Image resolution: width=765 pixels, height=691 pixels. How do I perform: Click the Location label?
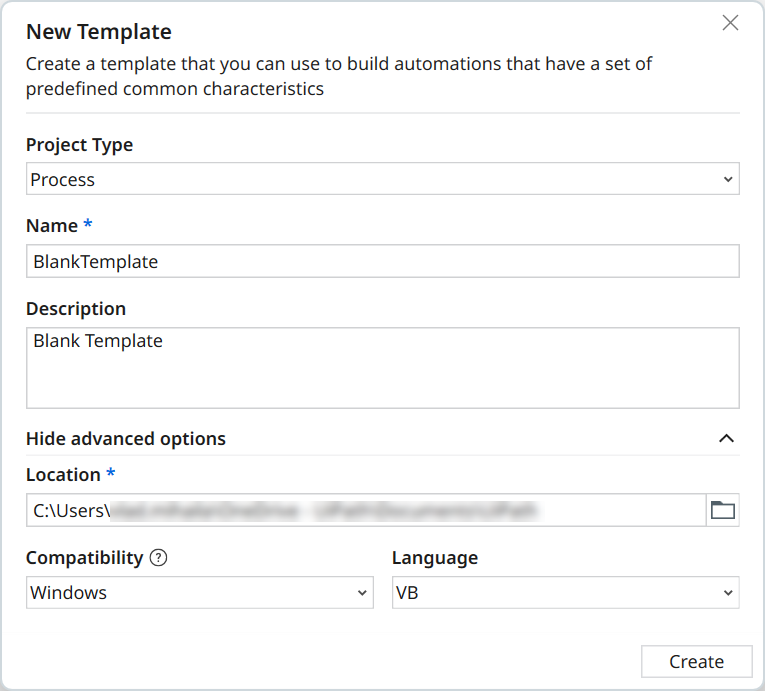[63, 475]
